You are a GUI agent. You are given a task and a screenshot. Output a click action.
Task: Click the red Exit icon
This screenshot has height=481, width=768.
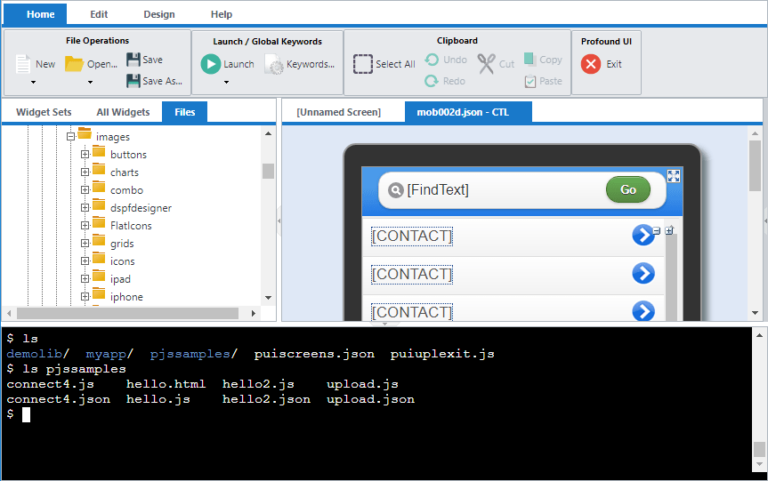(x=591, y=64)
